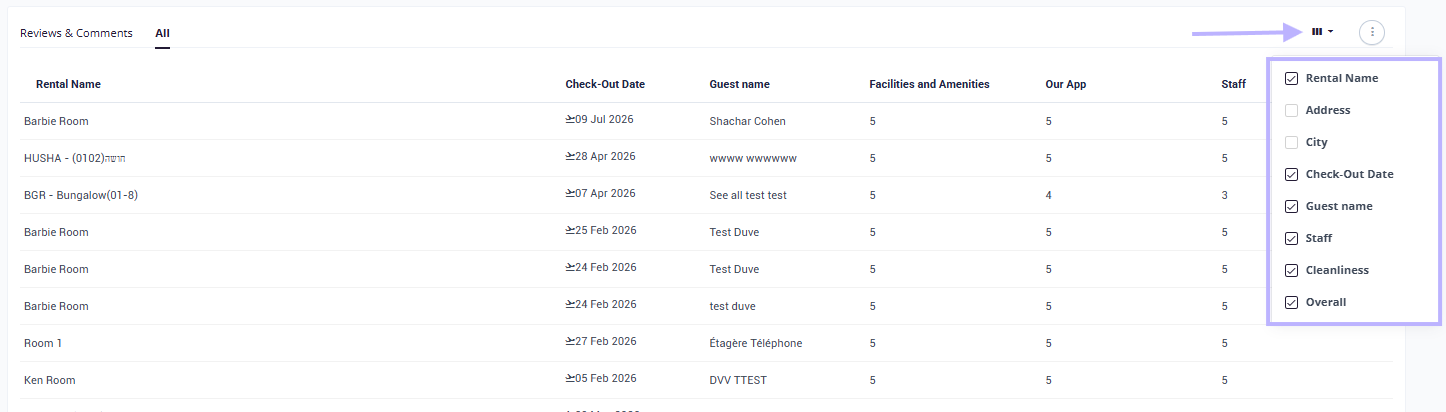Select the All tab

pos(162,33)
